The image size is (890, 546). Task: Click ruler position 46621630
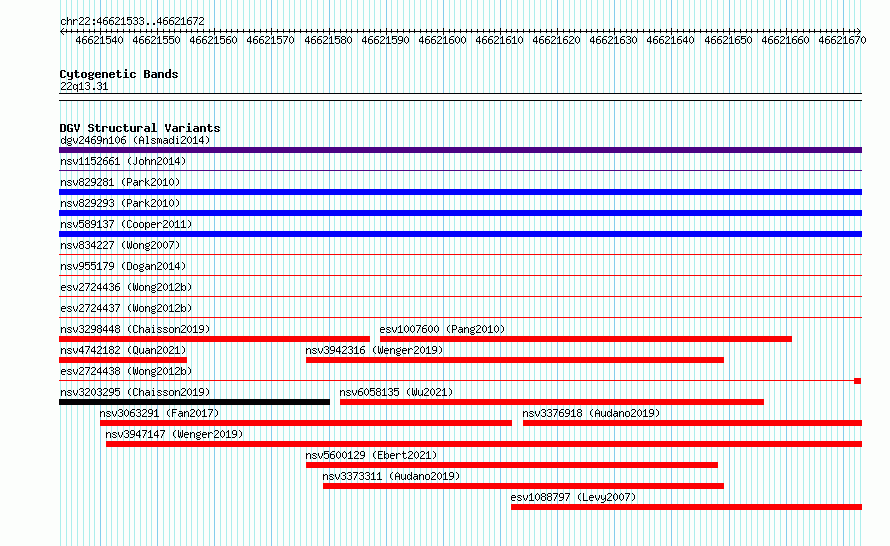(614, 40)
